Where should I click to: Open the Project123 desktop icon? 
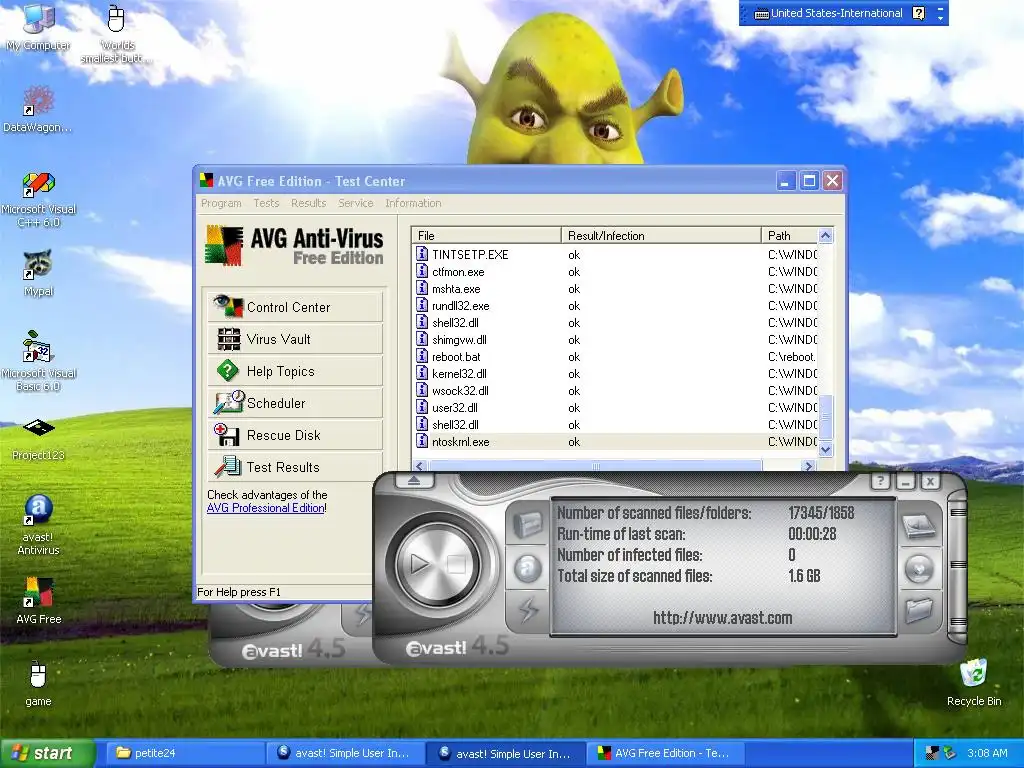point(39,439)
